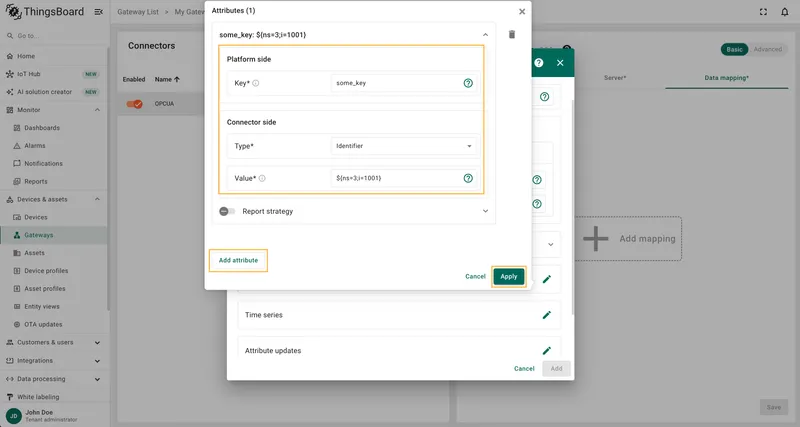Viewport: 800px width, 427px height.
Task: Open AI solution creator in the sidebar
Action: click(54, 92)
